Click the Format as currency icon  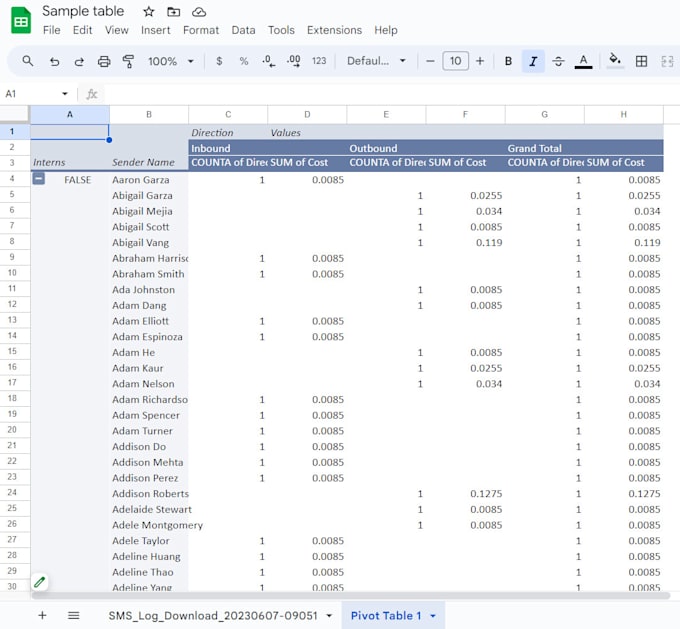(219, 61)
